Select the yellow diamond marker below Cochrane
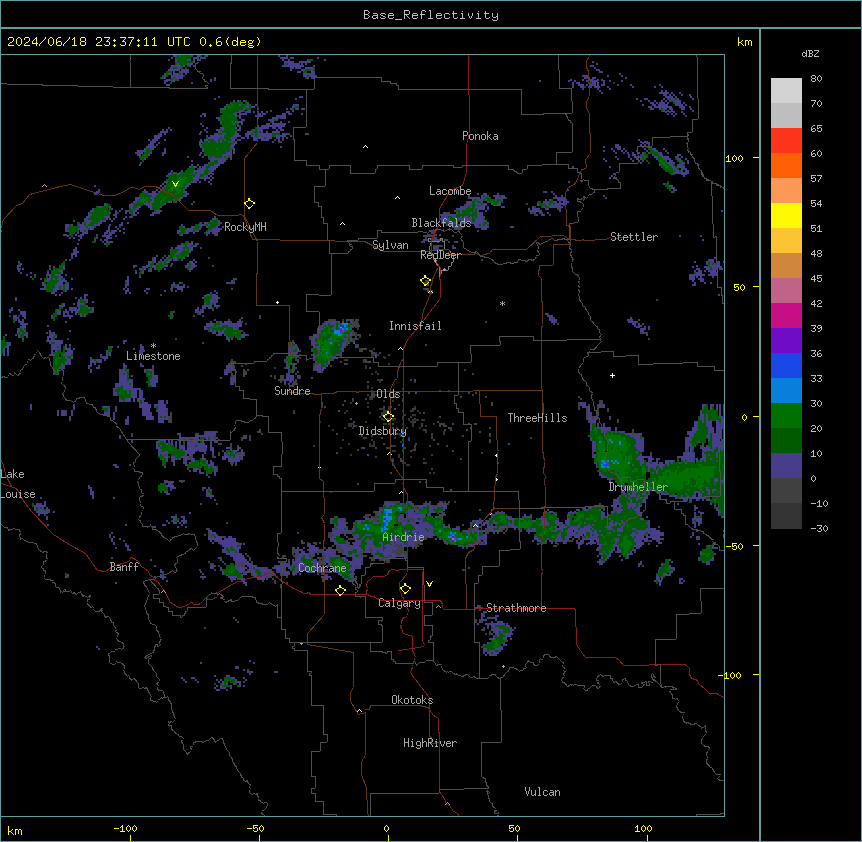The image size is (862, 842). coord(340,590)
